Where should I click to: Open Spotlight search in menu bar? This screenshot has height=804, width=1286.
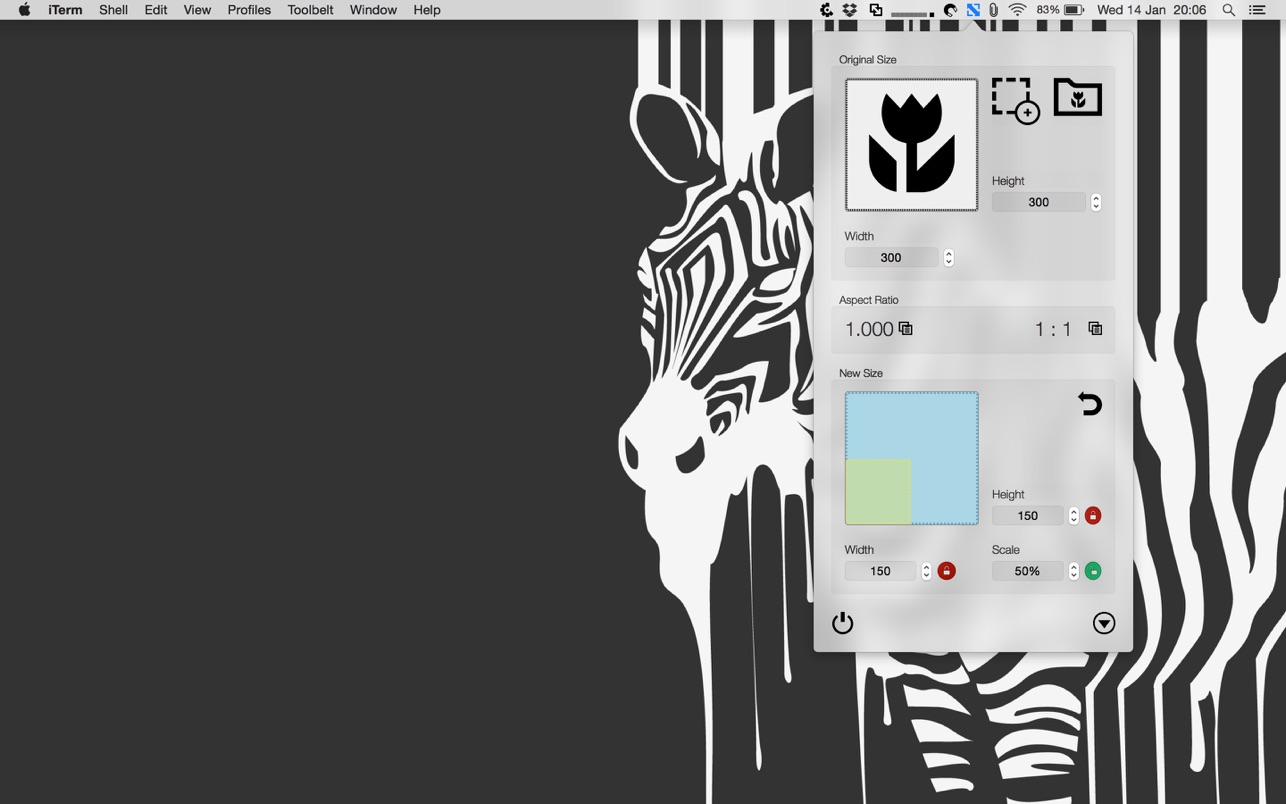tap(1229, 10)
